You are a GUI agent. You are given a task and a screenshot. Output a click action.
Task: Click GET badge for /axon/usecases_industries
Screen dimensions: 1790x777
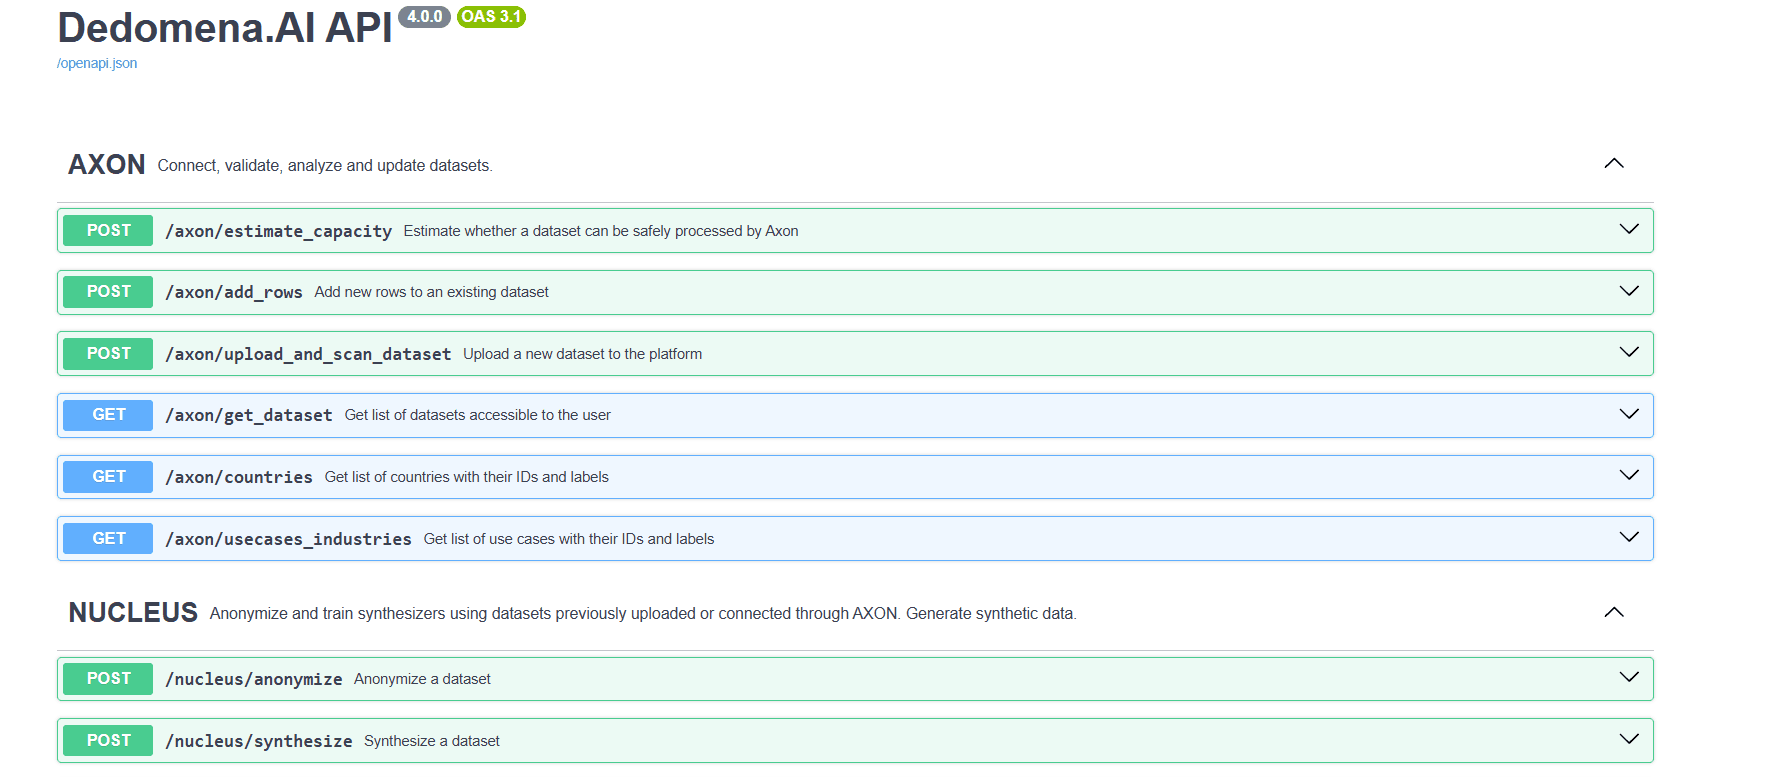pos(108,538)
